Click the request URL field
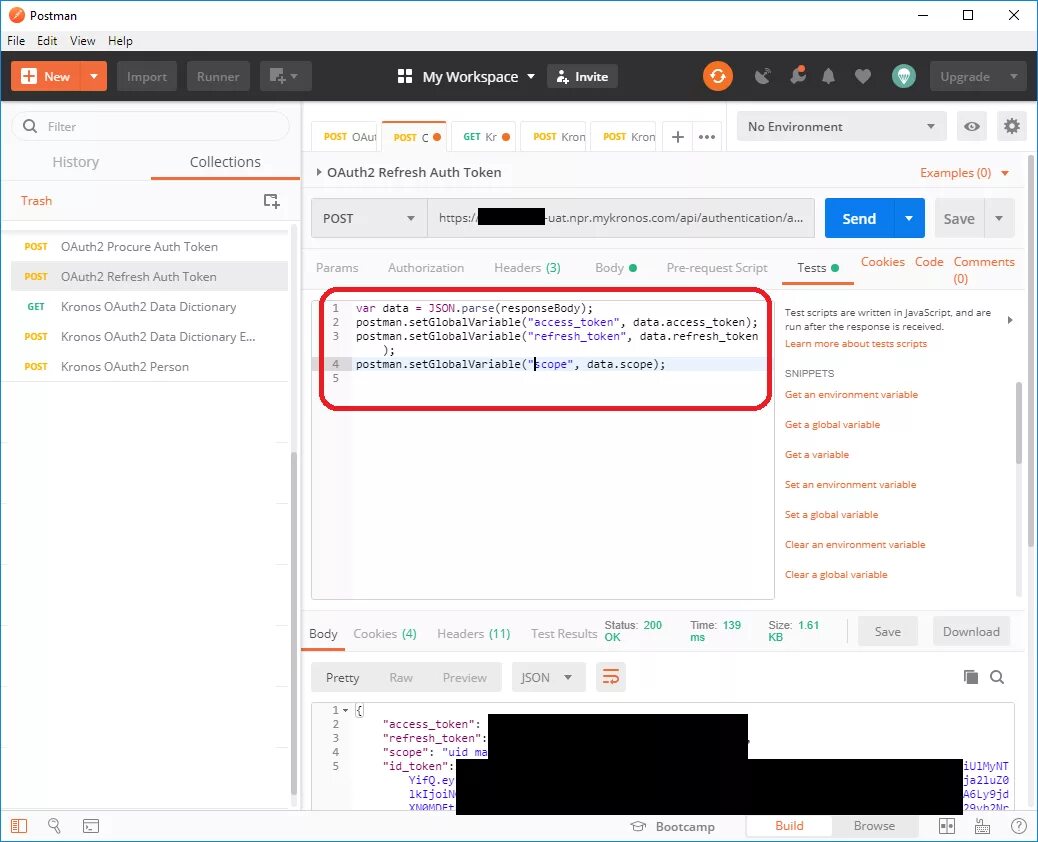Screen dimensions: 1038x842 tap(621, 218)
